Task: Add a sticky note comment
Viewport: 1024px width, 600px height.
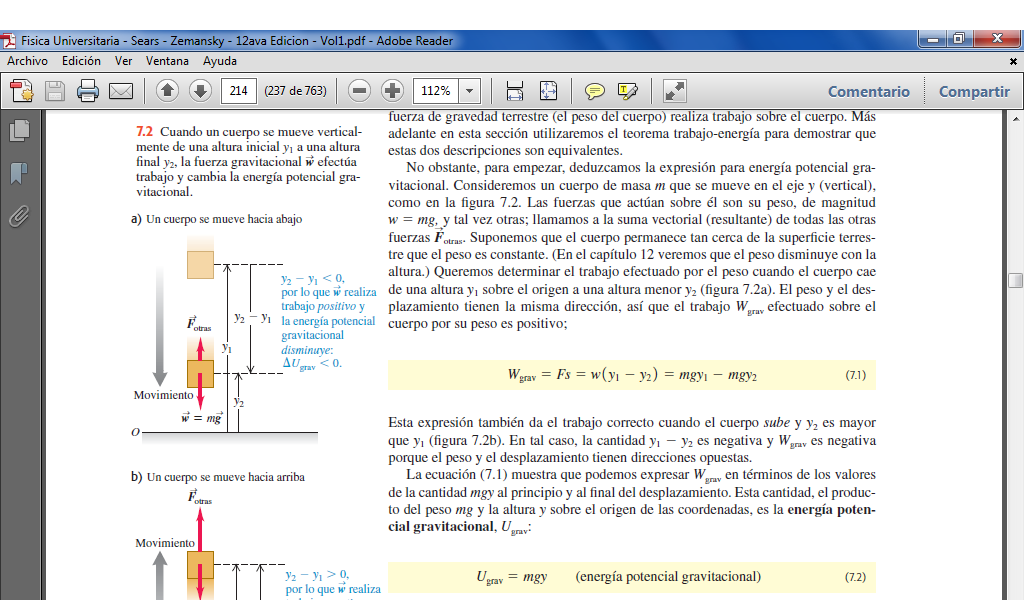Action: (x=595, y=91)
